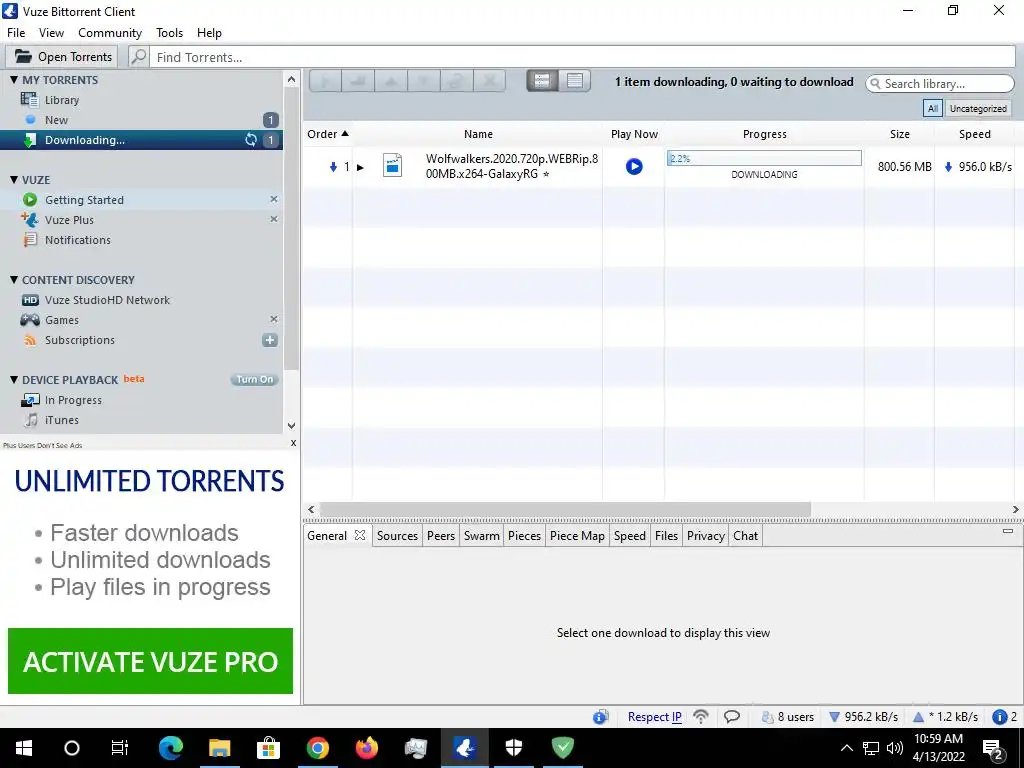Open Subscriptions RSS entry
Viewport: 1024px width, 768px height.
coord(80,340)
